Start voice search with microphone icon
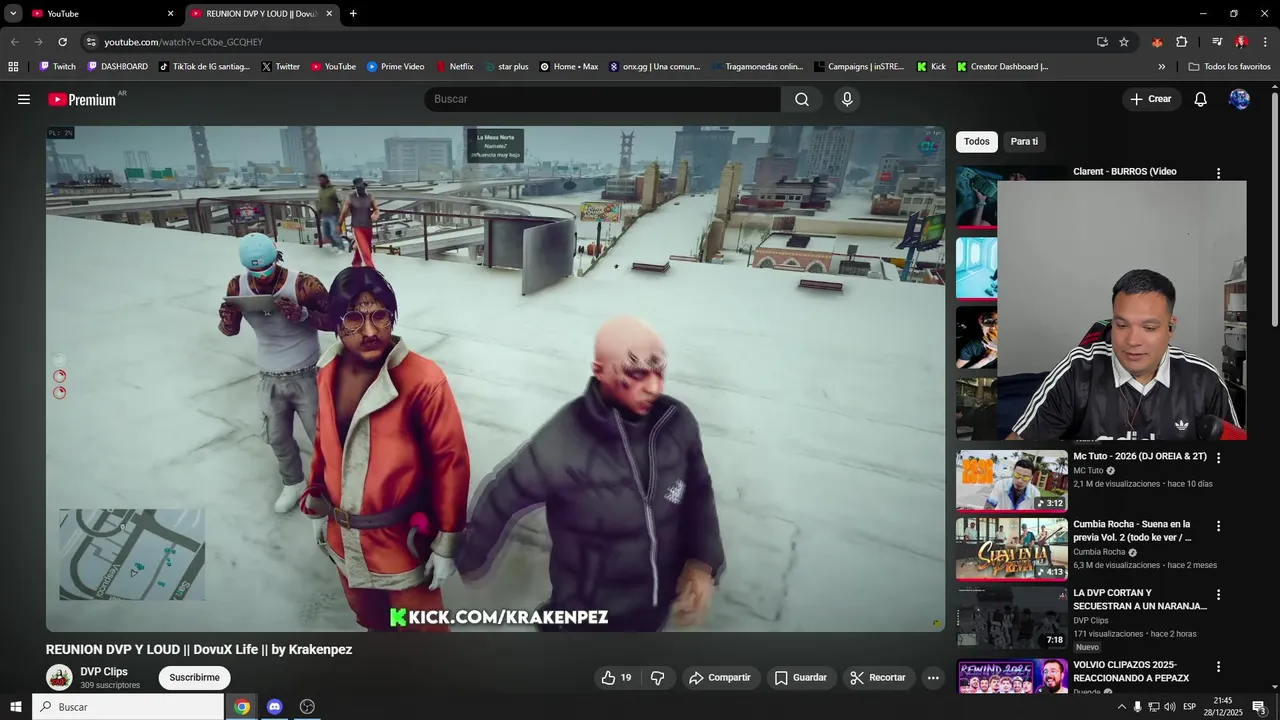The image size is (1280, 720). [847, 99]
